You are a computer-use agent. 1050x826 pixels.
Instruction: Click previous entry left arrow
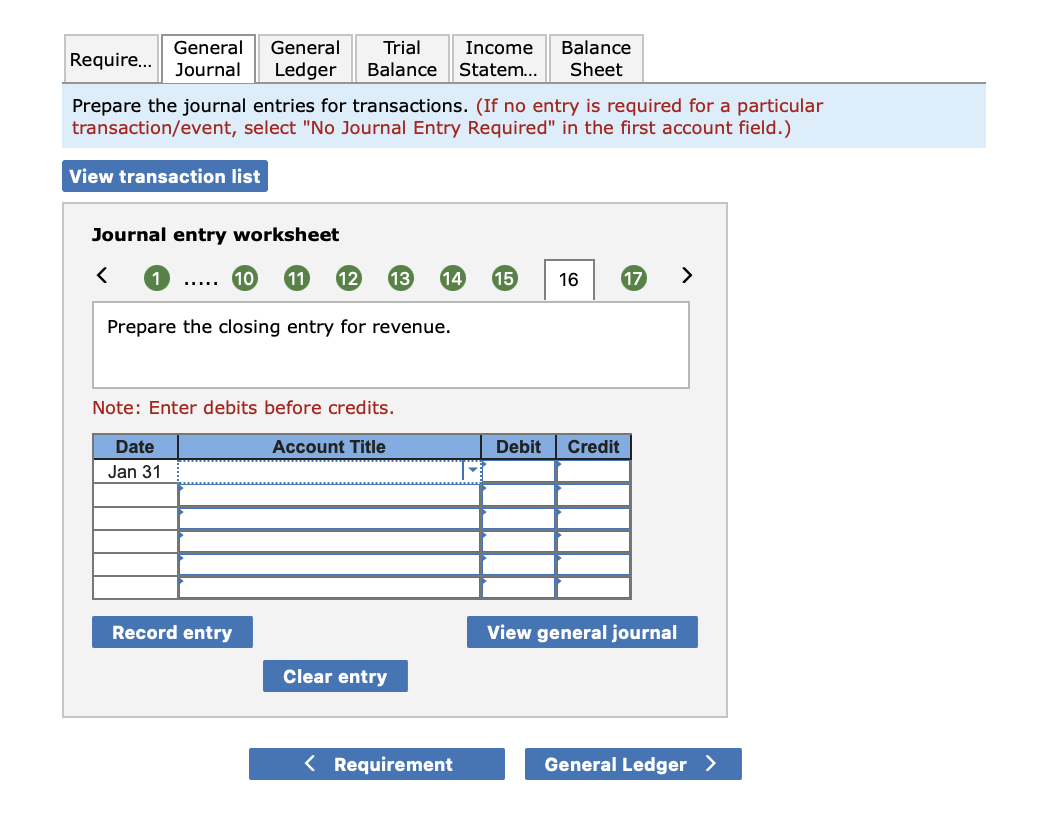[x=102, y=275]
